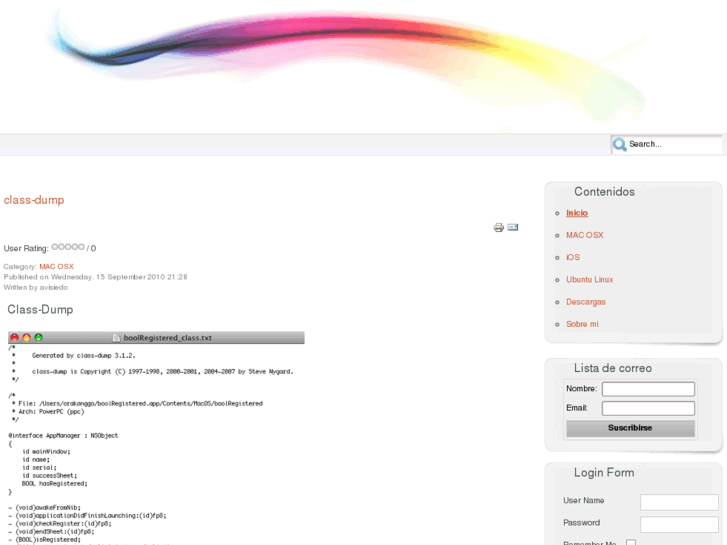The image size is (727, 545).
Task: Click the Suscribirse button
Action: point(630,428)
